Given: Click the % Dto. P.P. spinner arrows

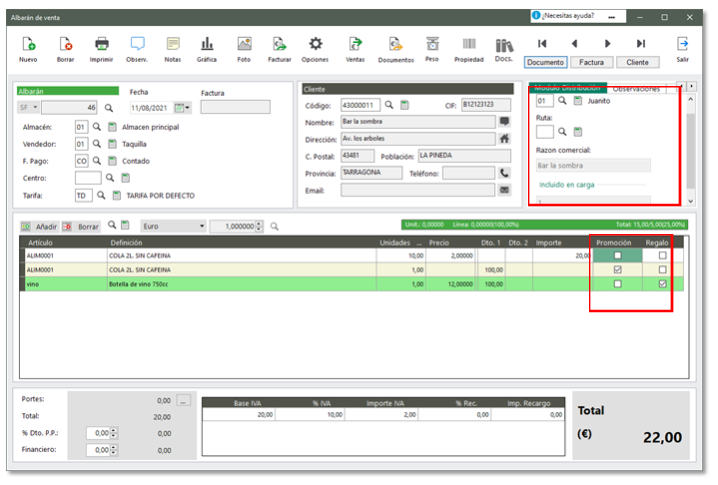Looking at the screenshot, I should (114, 433).
